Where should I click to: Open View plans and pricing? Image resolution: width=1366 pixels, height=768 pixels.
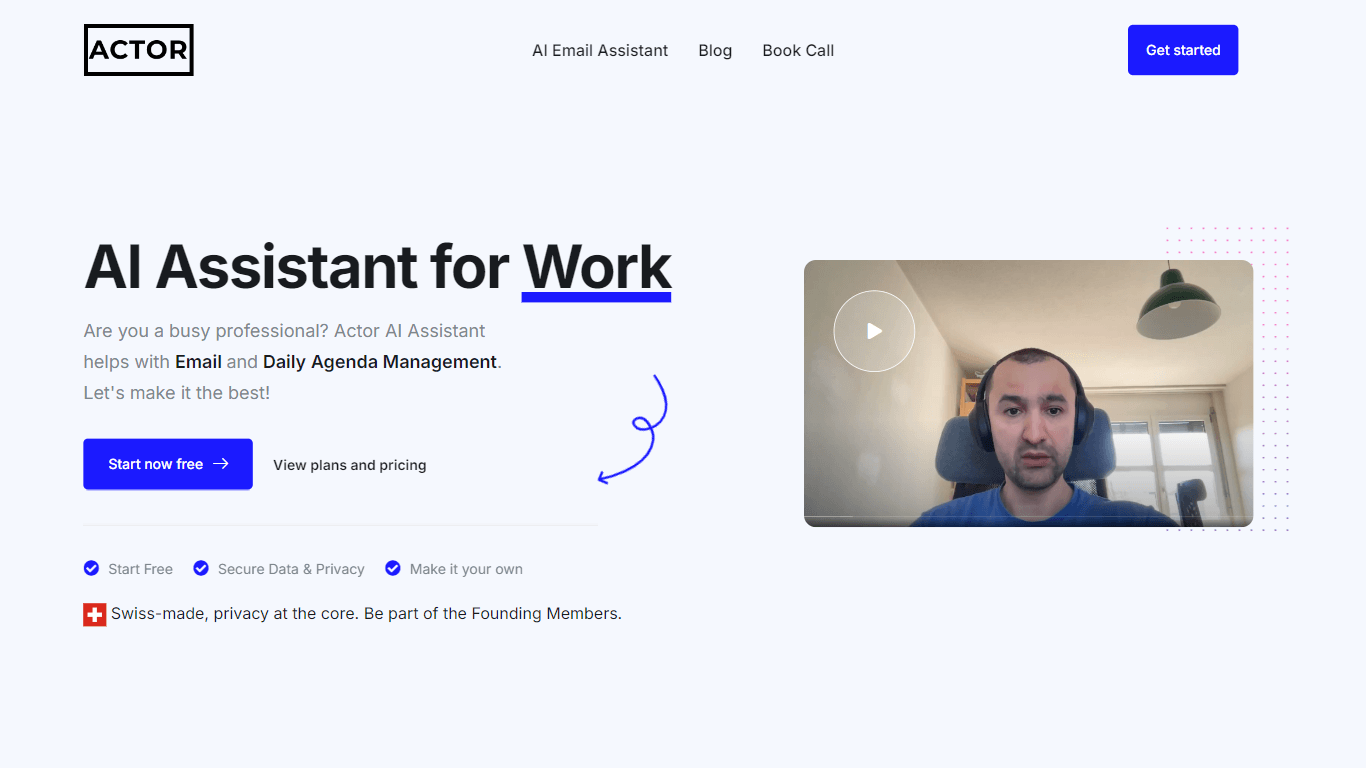pyautogui.click(x=350, y=465)
